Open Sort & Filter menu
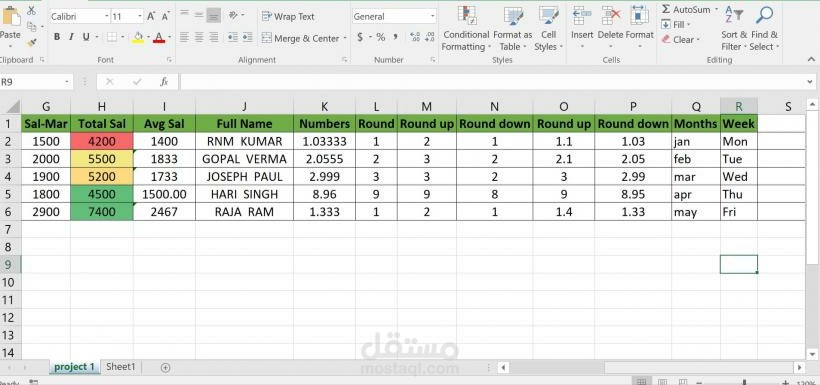820x385 pixels. [x=734, y=28]
